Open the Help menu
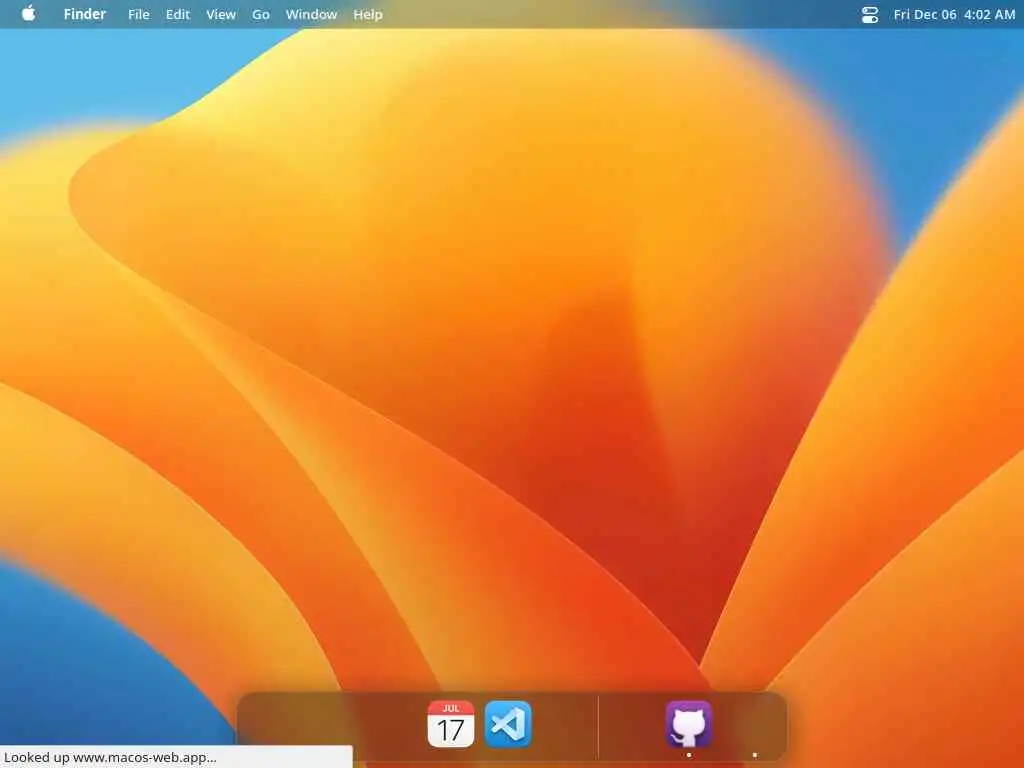The width and height of the screenshot is (1024, 768). coord(368,14)
